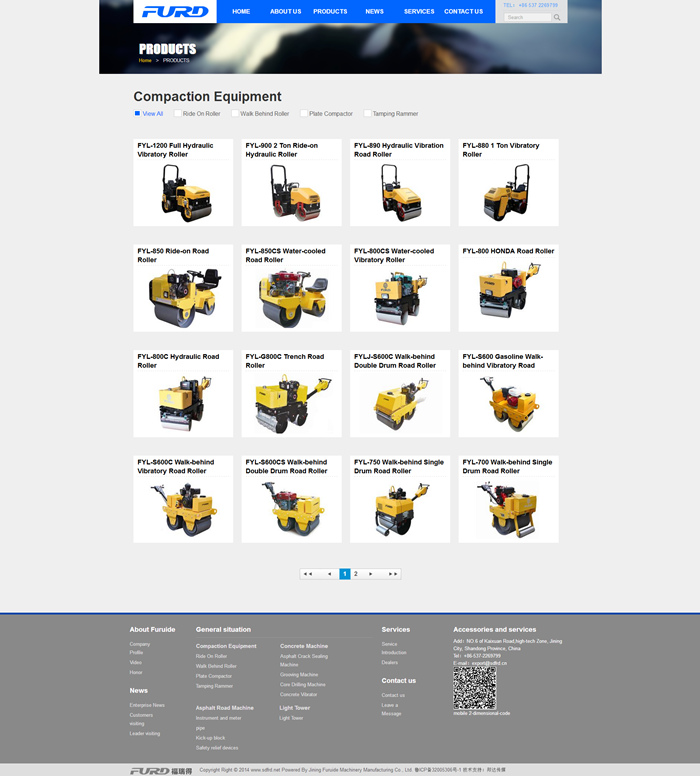Viewport: 700px width, 776px height.
Task: Open footer Ride On Roller link
Action: pyautogui.click(x=211, y=656)
